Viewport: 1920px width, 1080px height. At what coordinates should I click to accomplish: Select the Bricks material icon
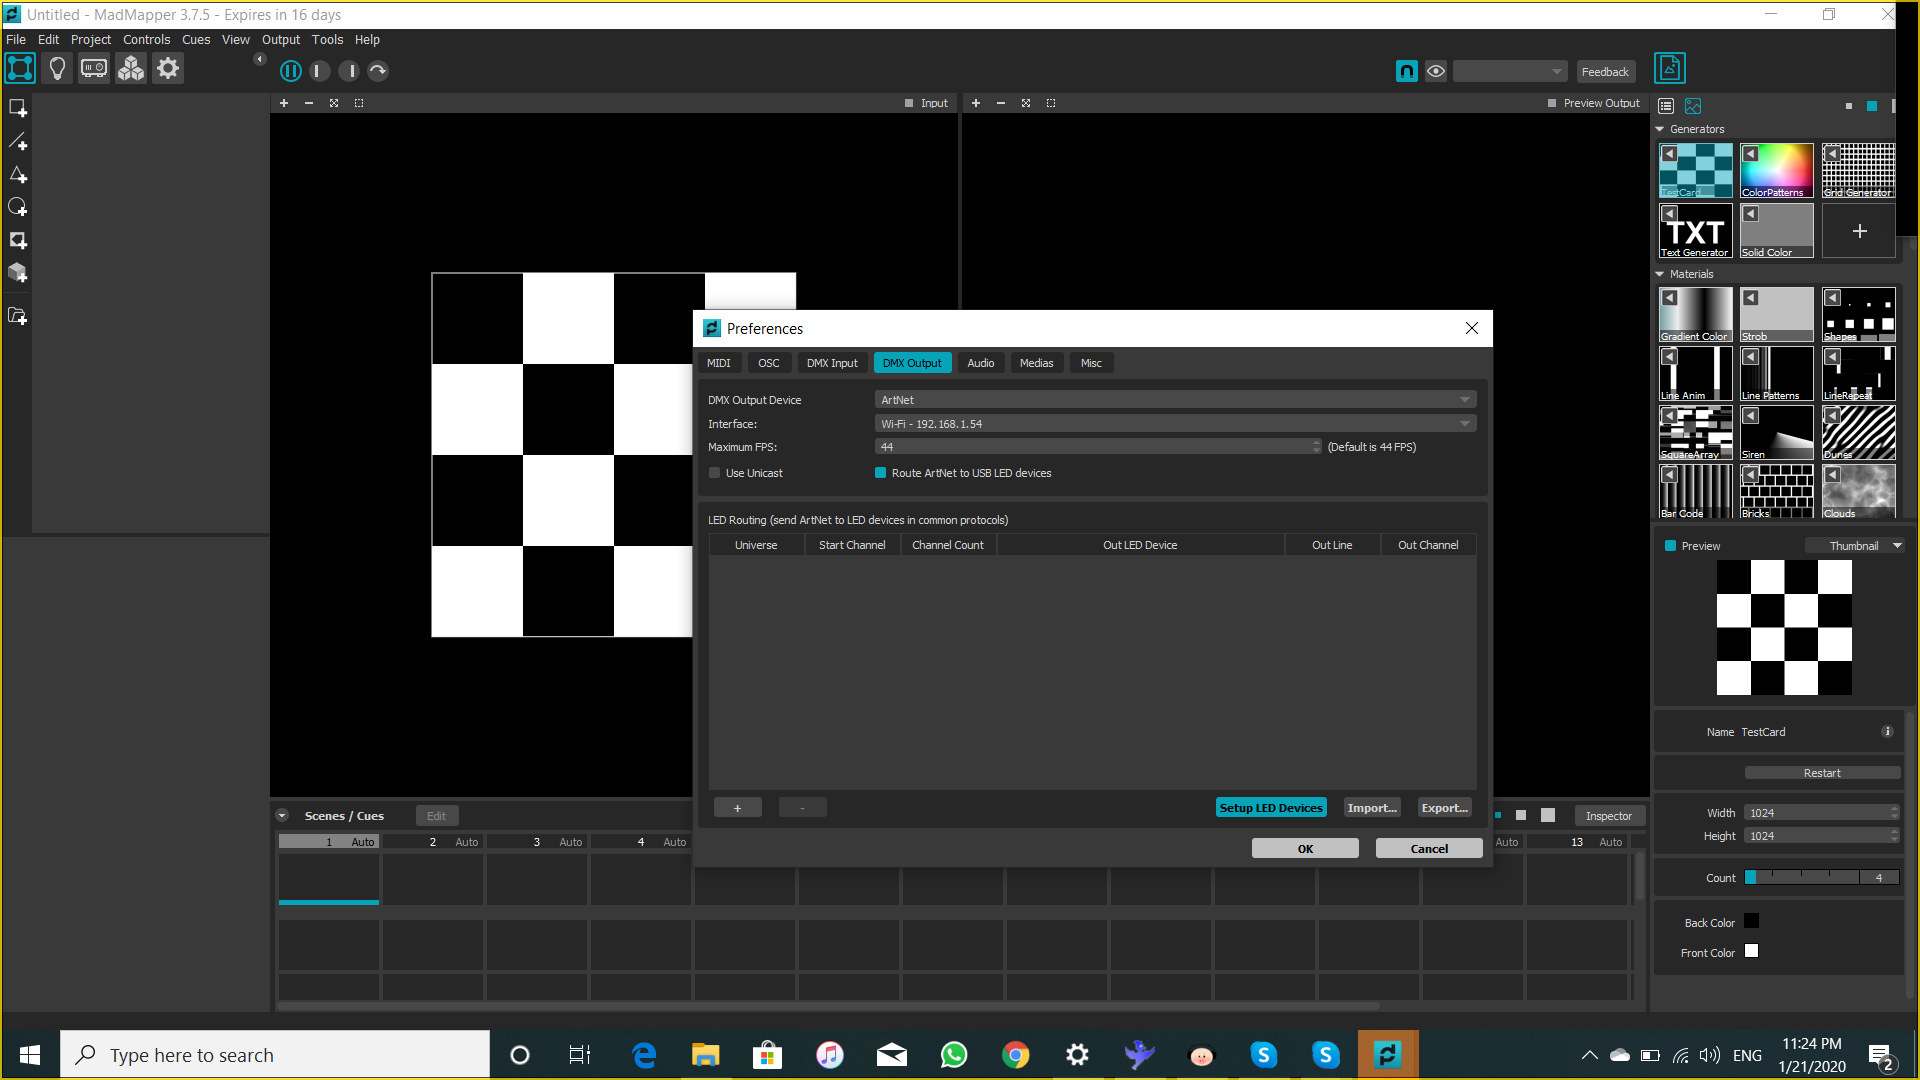click(1778, 493)
